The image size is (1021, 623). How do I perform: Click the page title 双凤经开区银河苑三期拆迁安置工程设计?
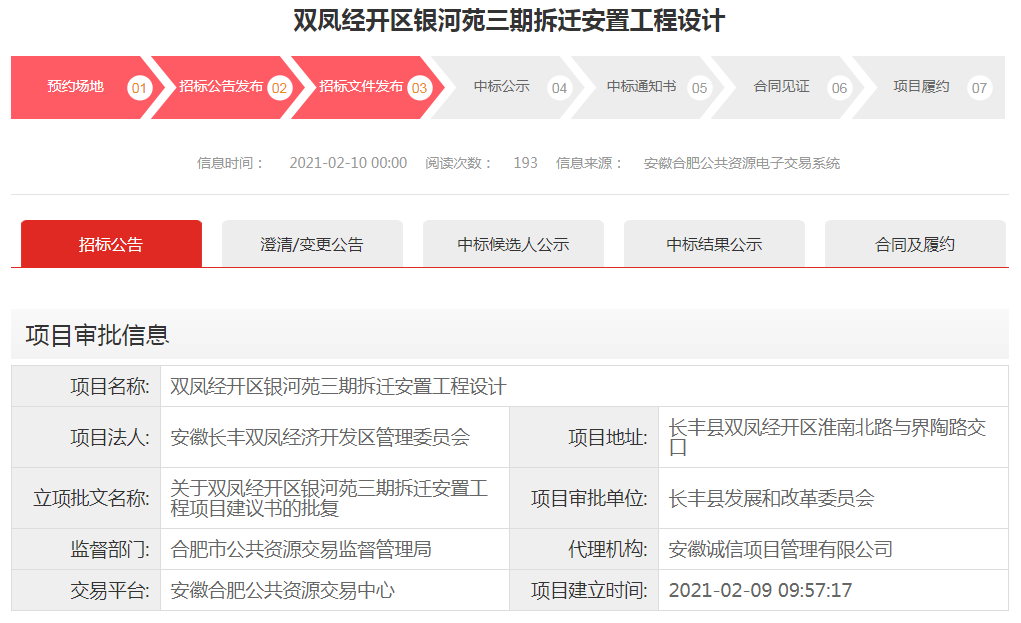509,21
